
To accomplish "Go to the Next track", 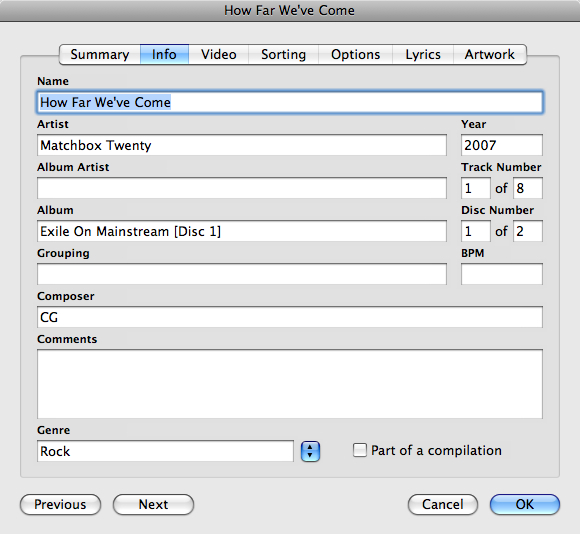I will point(153,504).
